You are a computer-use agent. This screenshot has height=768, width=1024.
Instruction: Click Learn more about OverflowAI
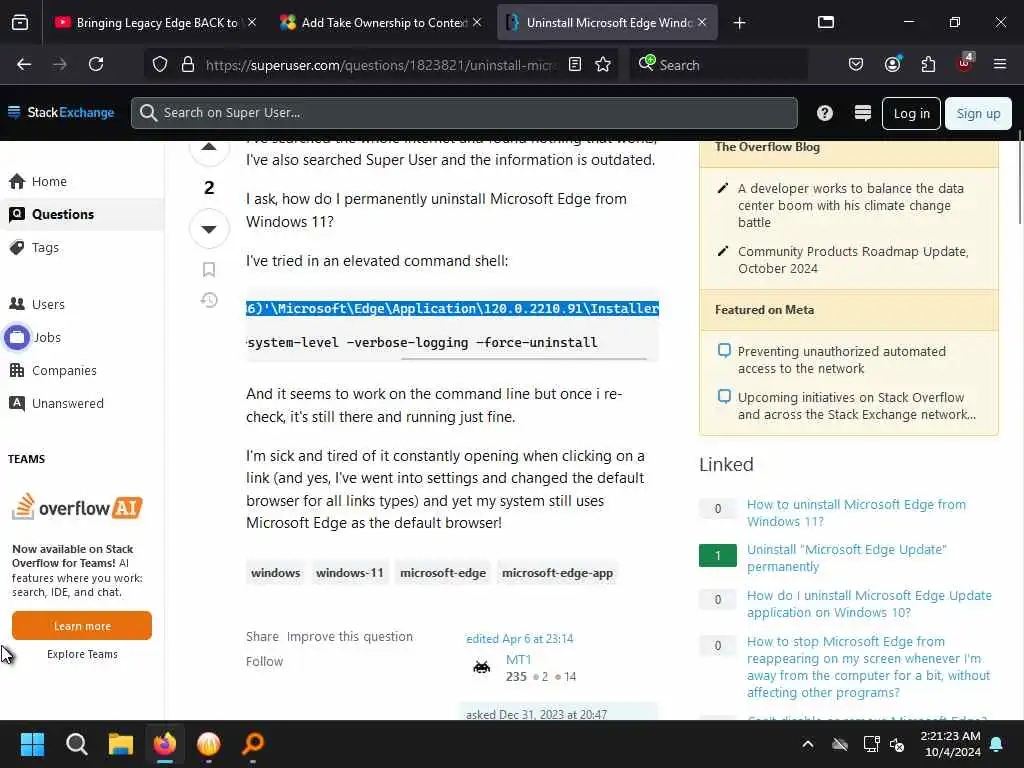tap(82, 626)
